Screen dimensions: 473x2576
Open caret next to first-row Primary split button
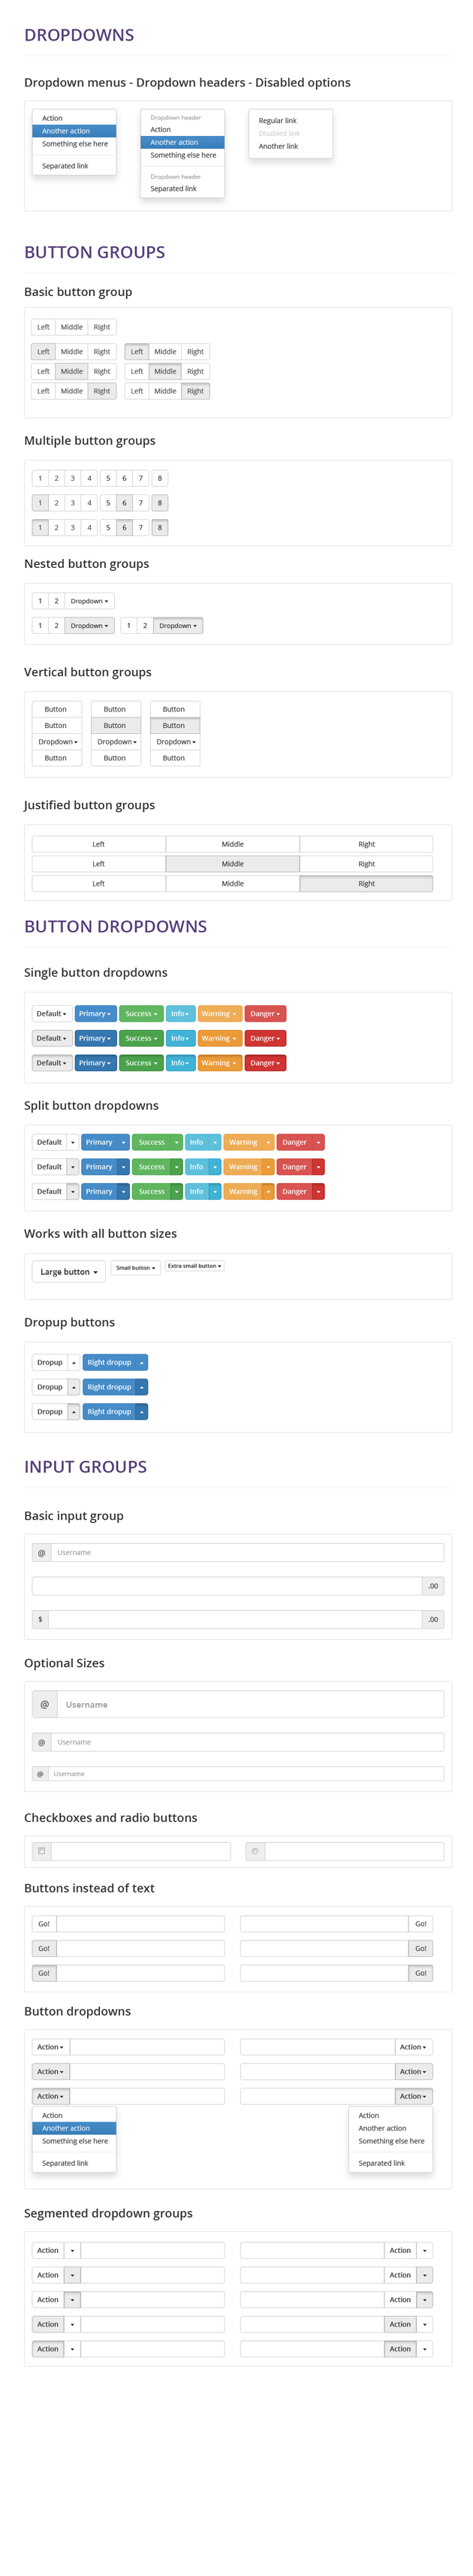[124, 1141]
